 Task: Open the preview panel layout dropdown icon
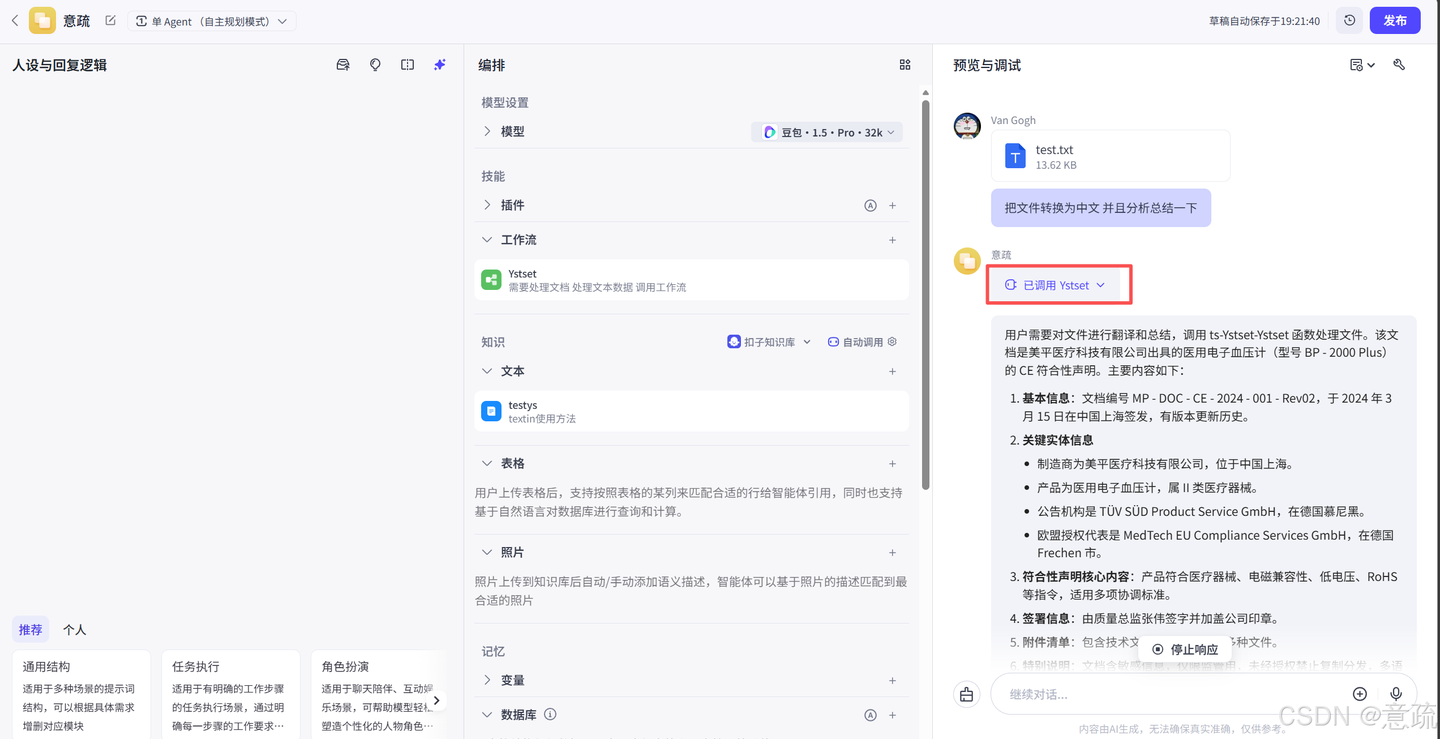pos(1362,65)
